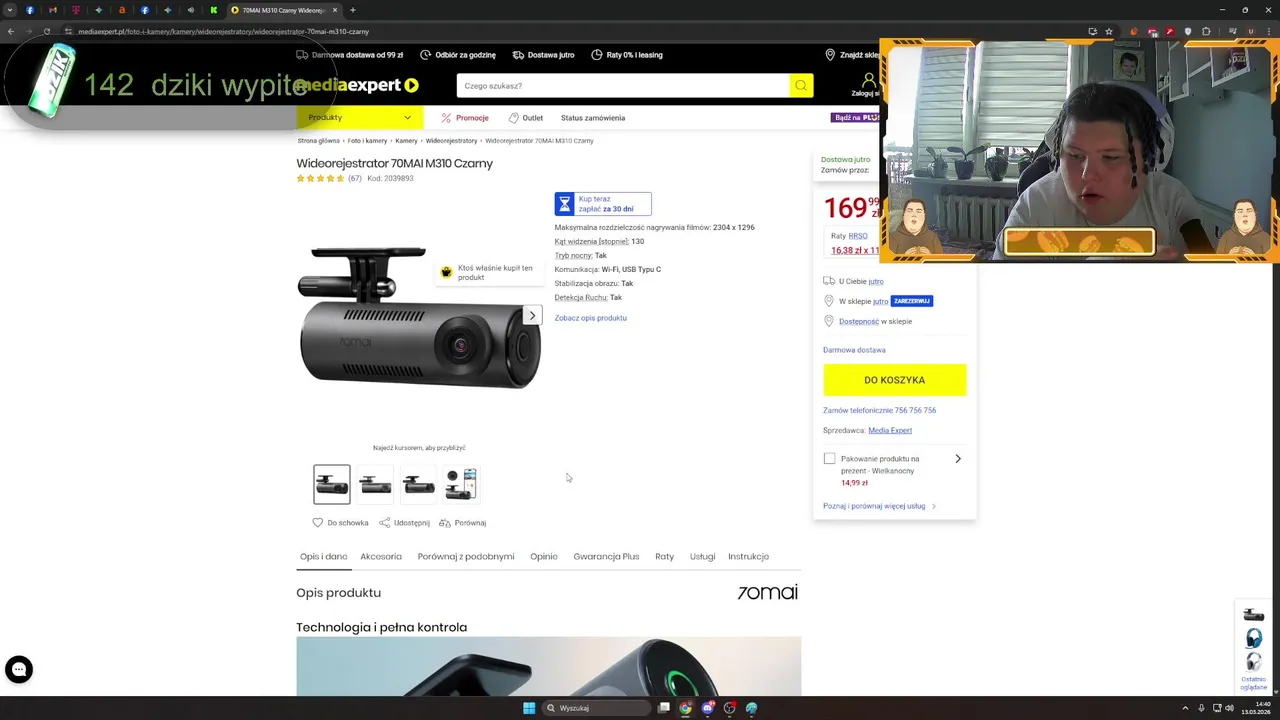Screen dimensions: 1280x720
Task: Open Outlet tag icon link
Action: click(x=513, y=118)
